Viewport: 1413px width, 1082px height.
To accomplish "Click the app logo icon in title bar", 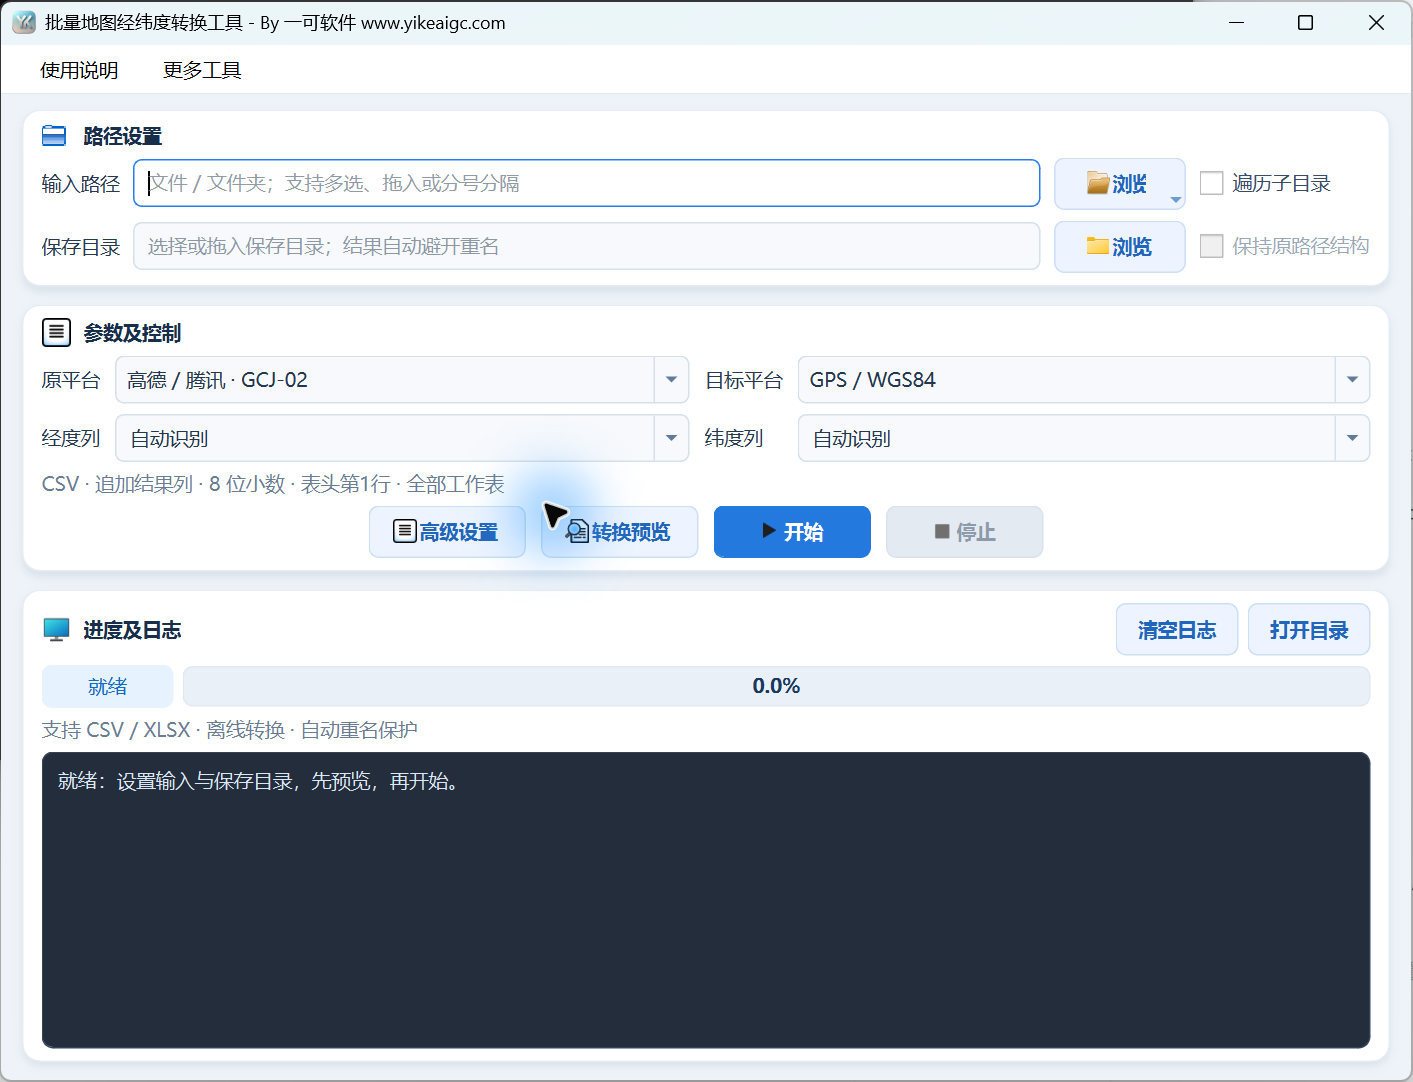I will pyautogui.click(x=24, y=22).
